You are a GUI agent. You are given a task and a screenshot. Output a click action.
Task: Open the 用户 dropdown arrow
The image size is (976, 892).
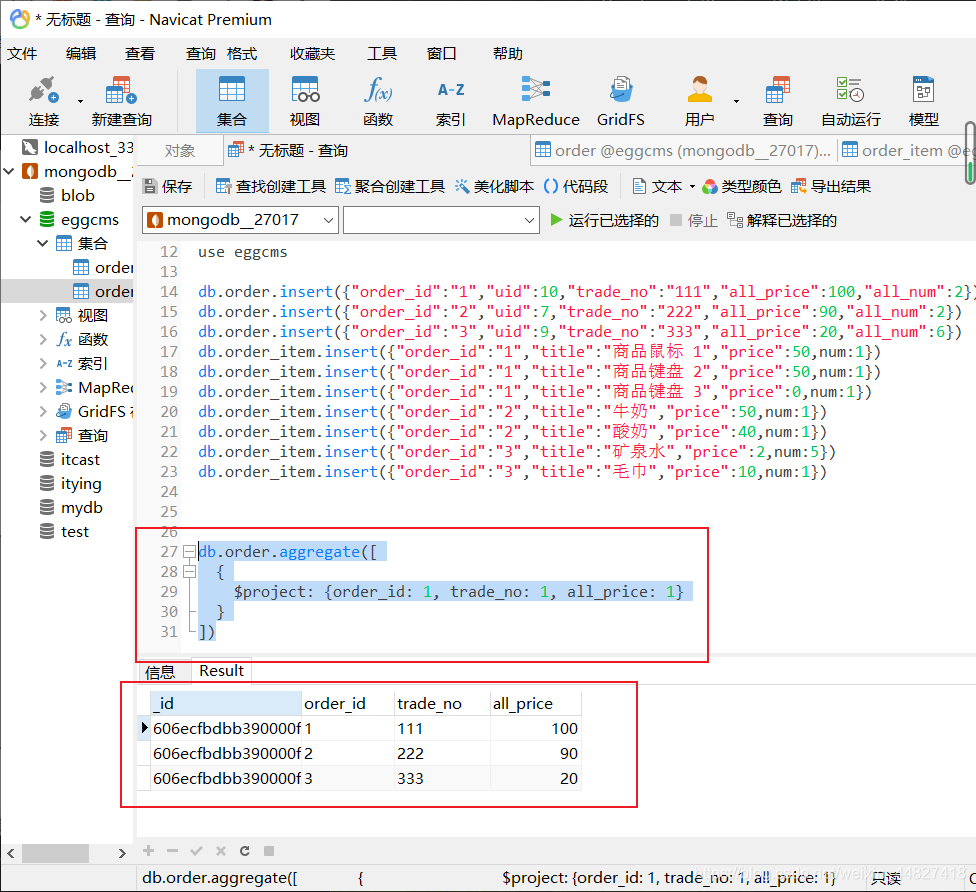pyautogui.click(x=736, y=101)
